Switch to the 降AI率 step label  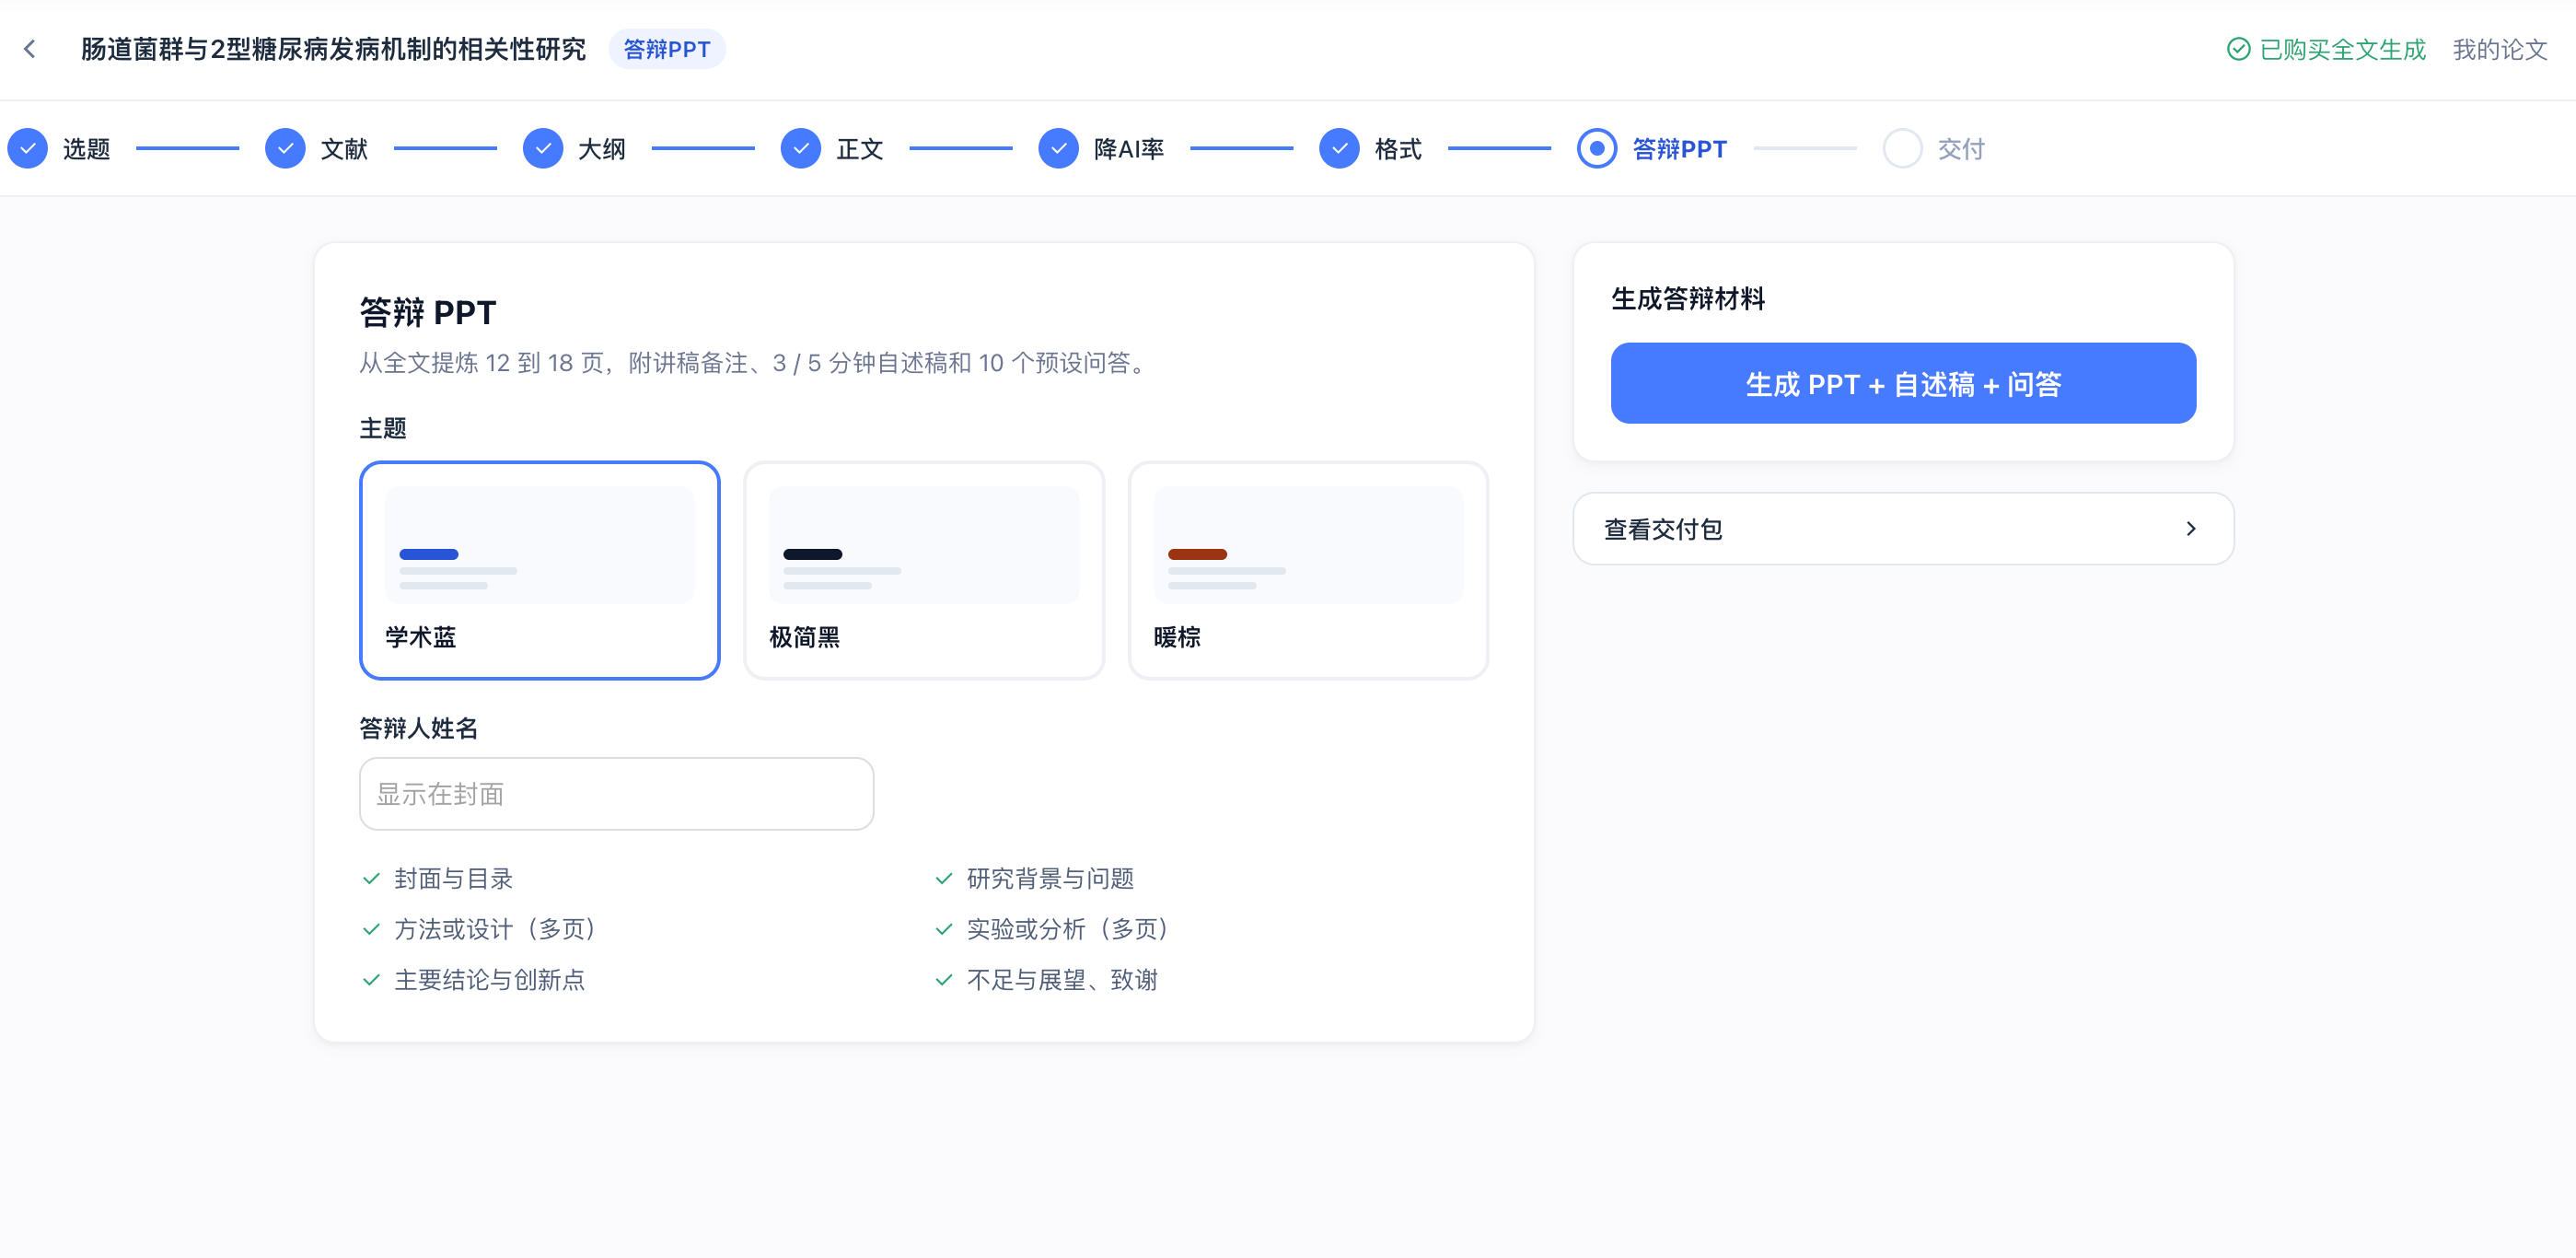tap(1129, 149)
